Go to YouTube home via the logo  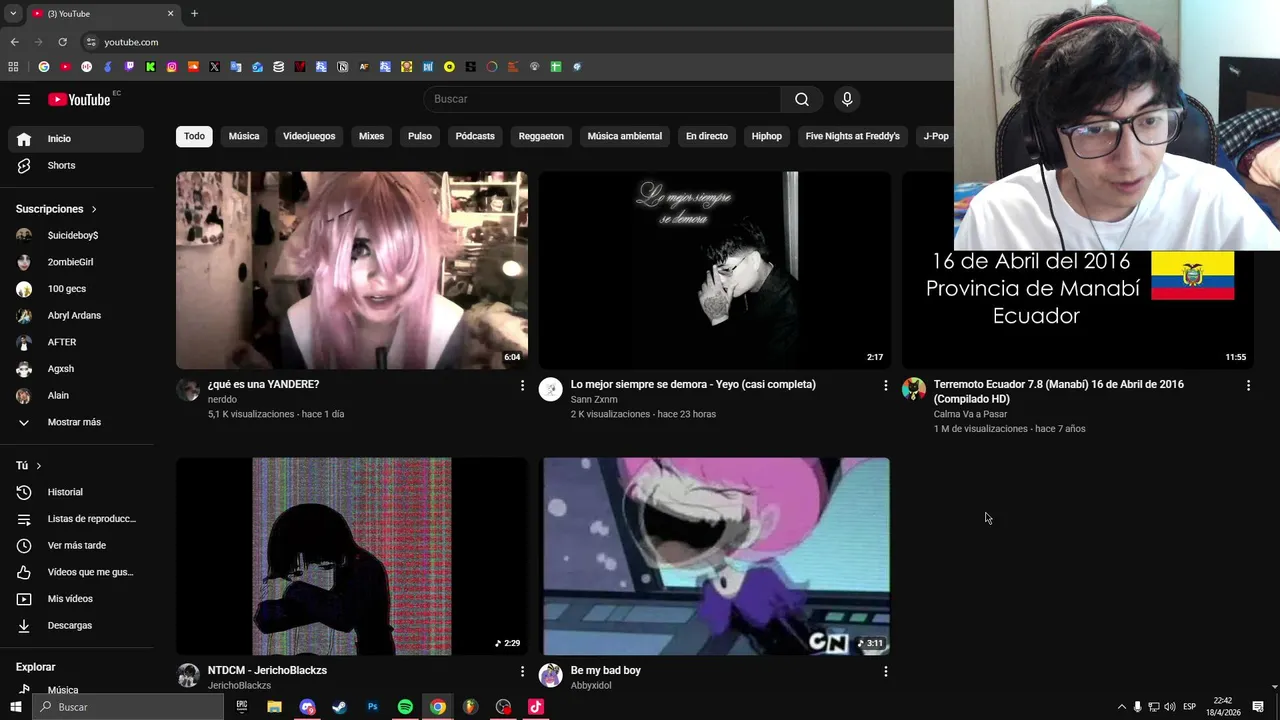[x=79, y=99]
